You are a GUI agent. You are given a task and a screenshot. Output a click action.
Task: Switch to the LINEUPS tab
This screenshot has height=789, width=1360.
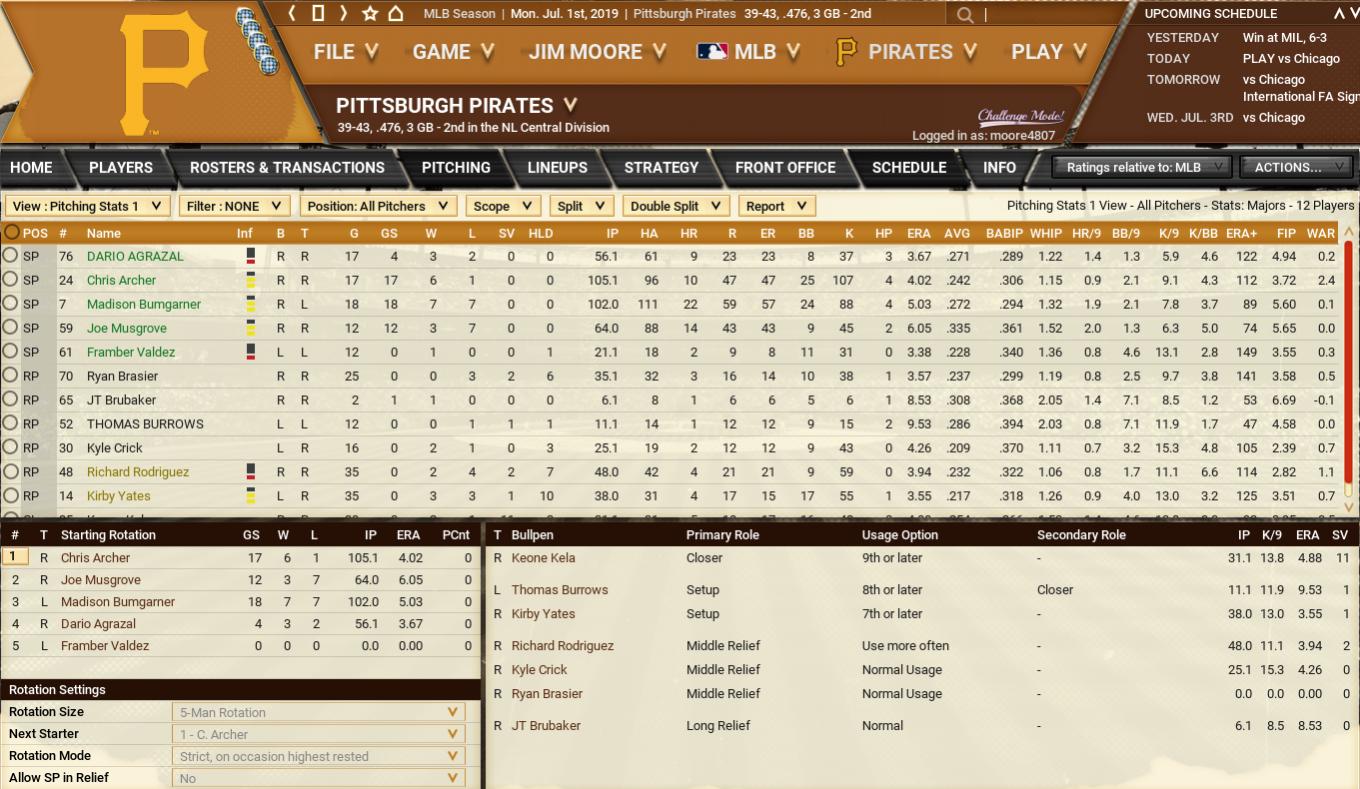point(557,167)
